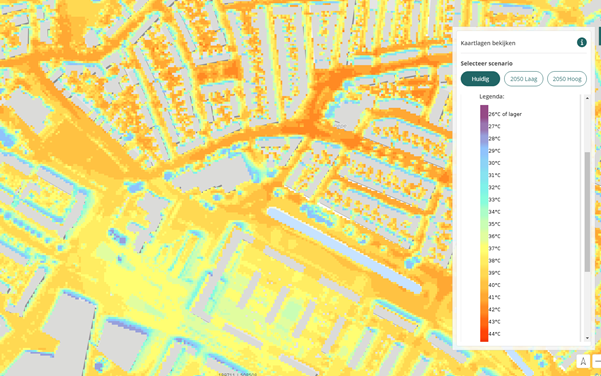Click the legend scrollbar thumb
601x376 pixels.
pyautogui.click(x=587, y=212)
